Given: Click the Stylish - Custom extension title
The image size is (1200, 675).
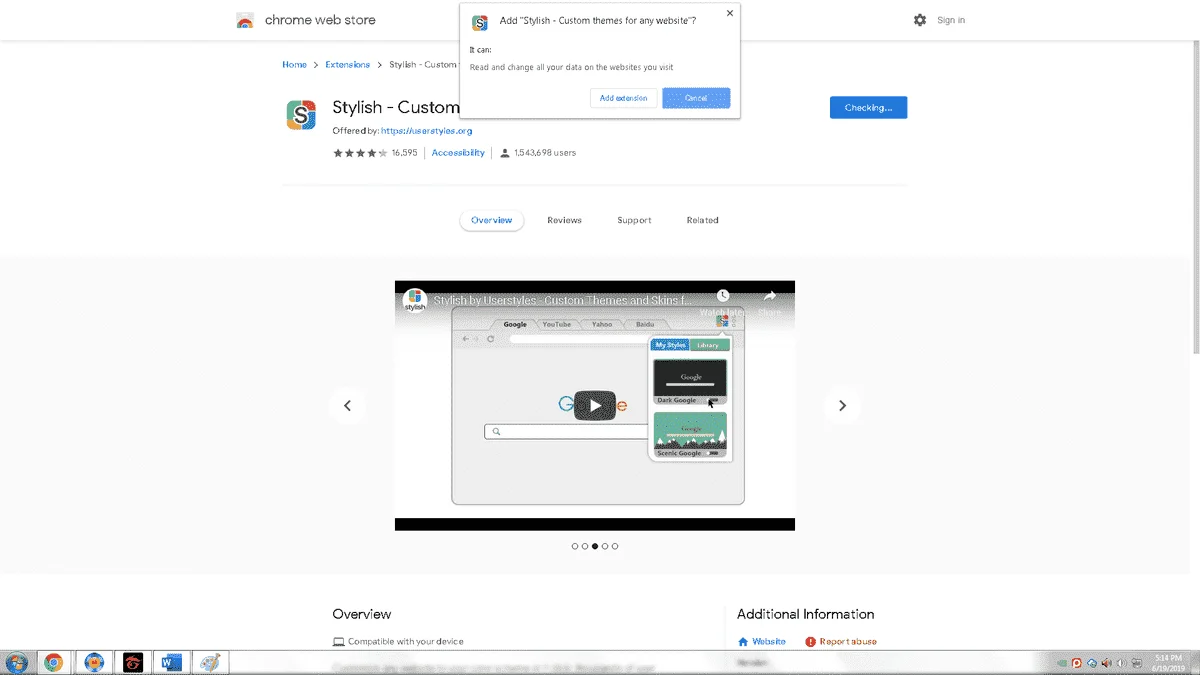Looking at the screenshot, I should tap(395, 107).
